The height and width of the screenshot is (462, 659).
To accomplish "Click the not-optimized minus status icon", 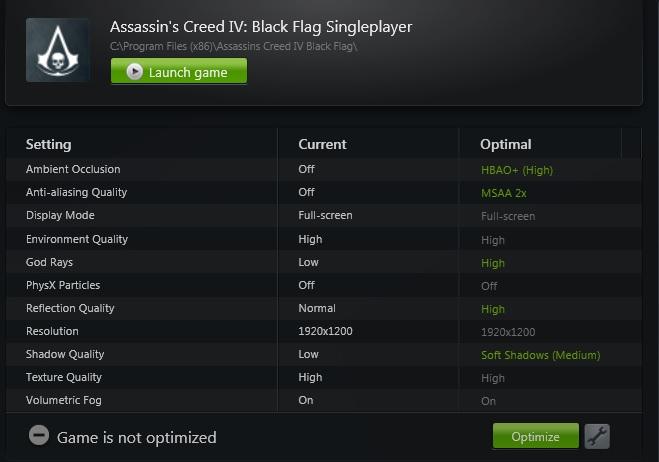I will (x=38, y=437).
